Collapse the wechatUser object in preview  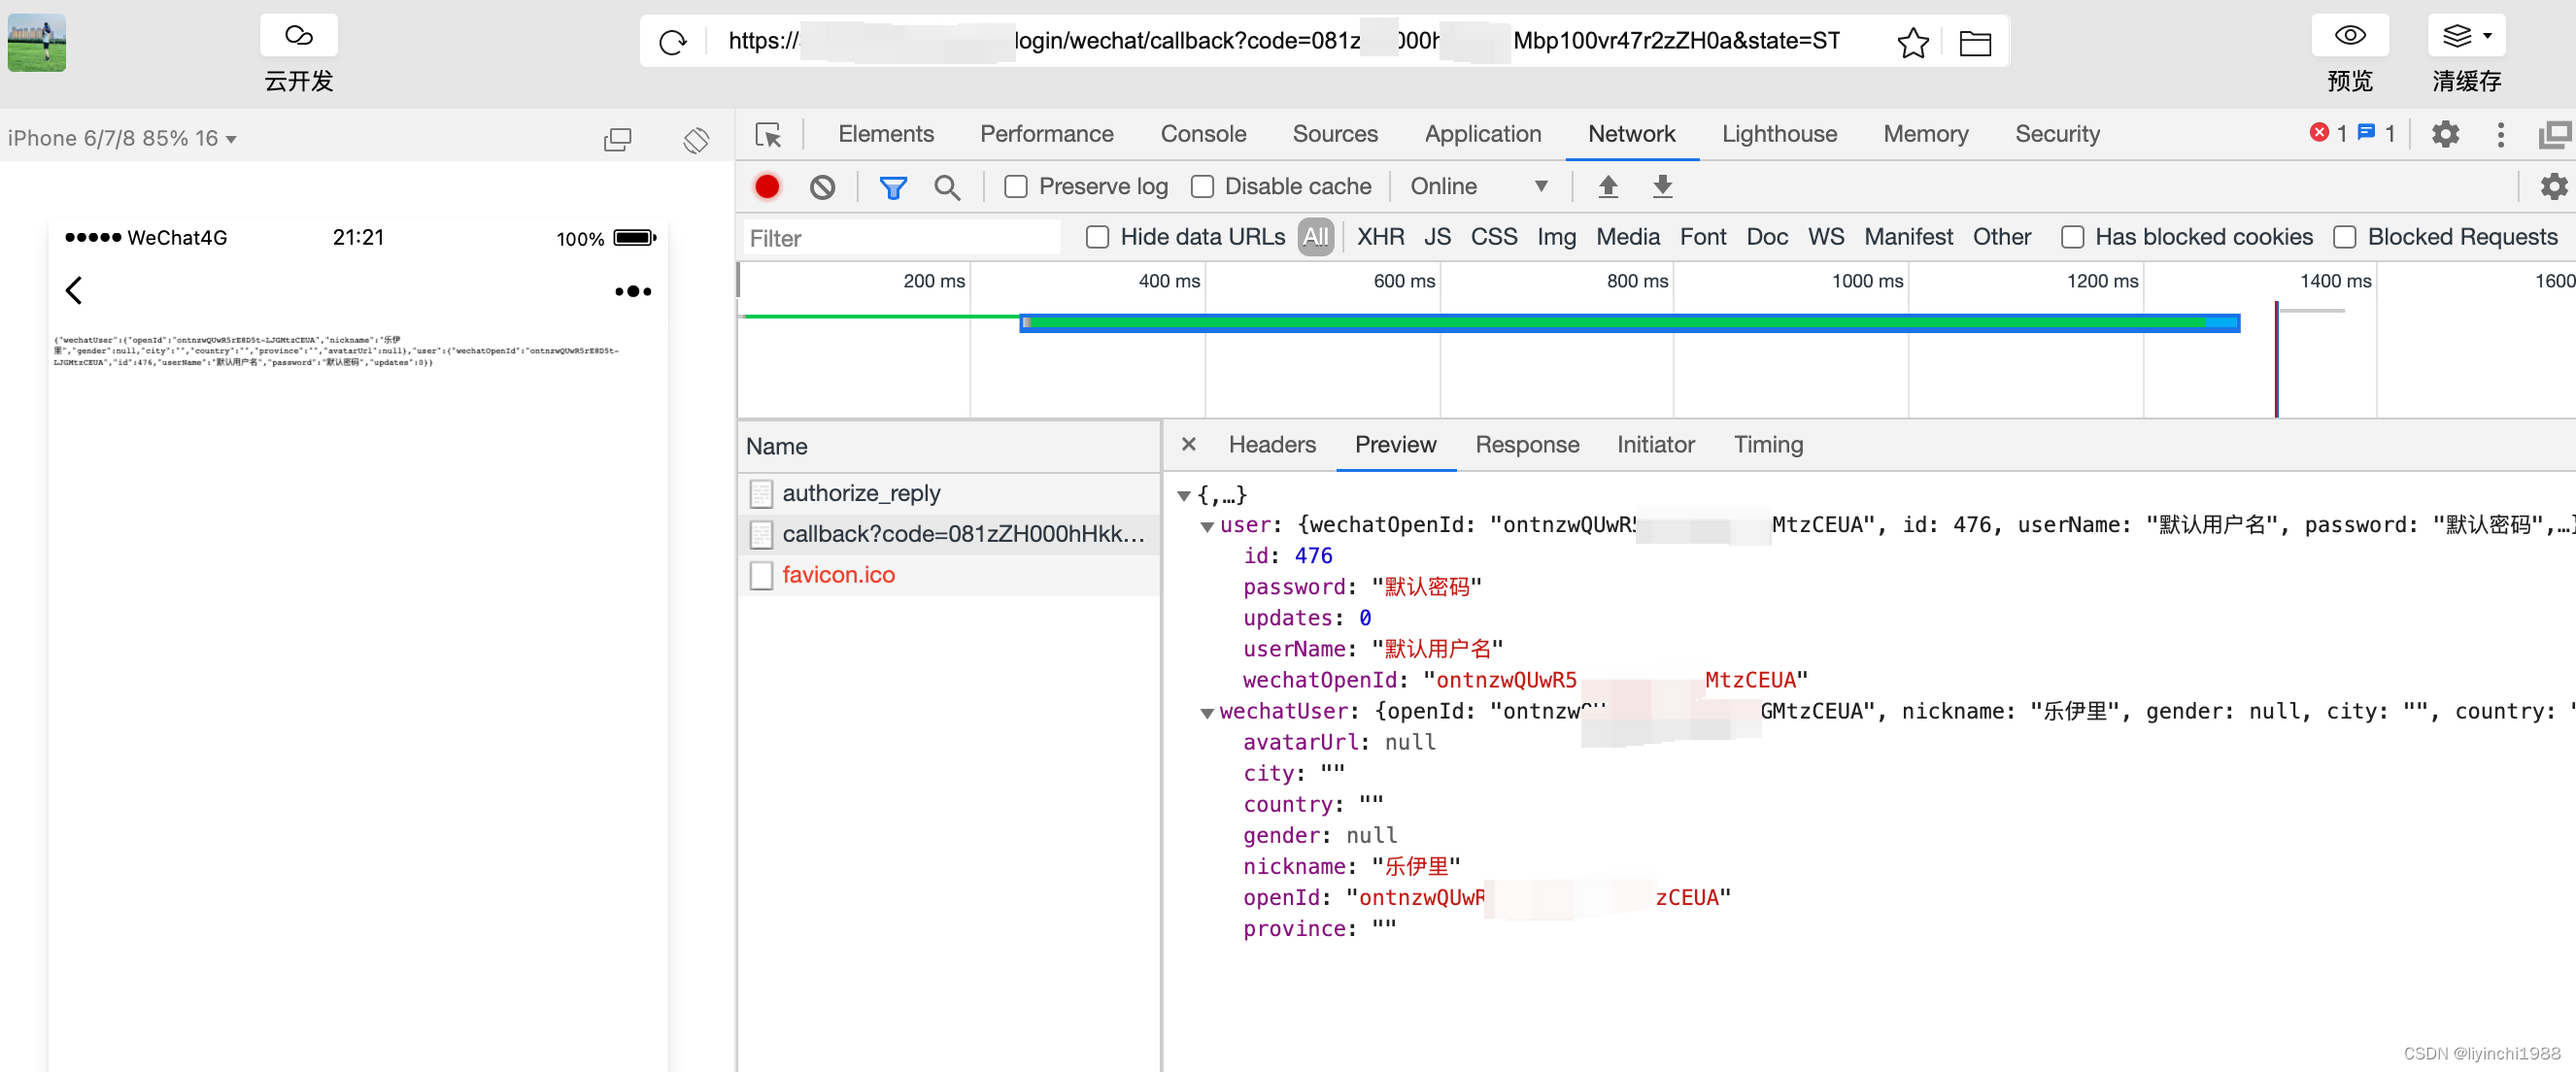(x=1207, y=713)
